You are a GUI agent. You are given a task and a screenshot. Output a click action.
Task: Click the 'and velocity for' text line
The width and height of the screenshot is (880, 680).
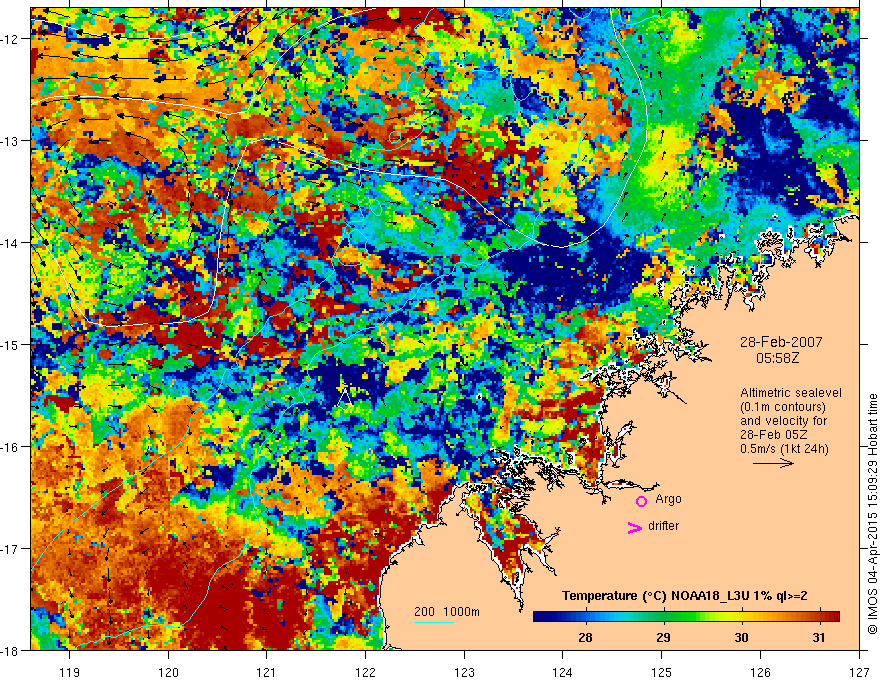coord(783,421)
